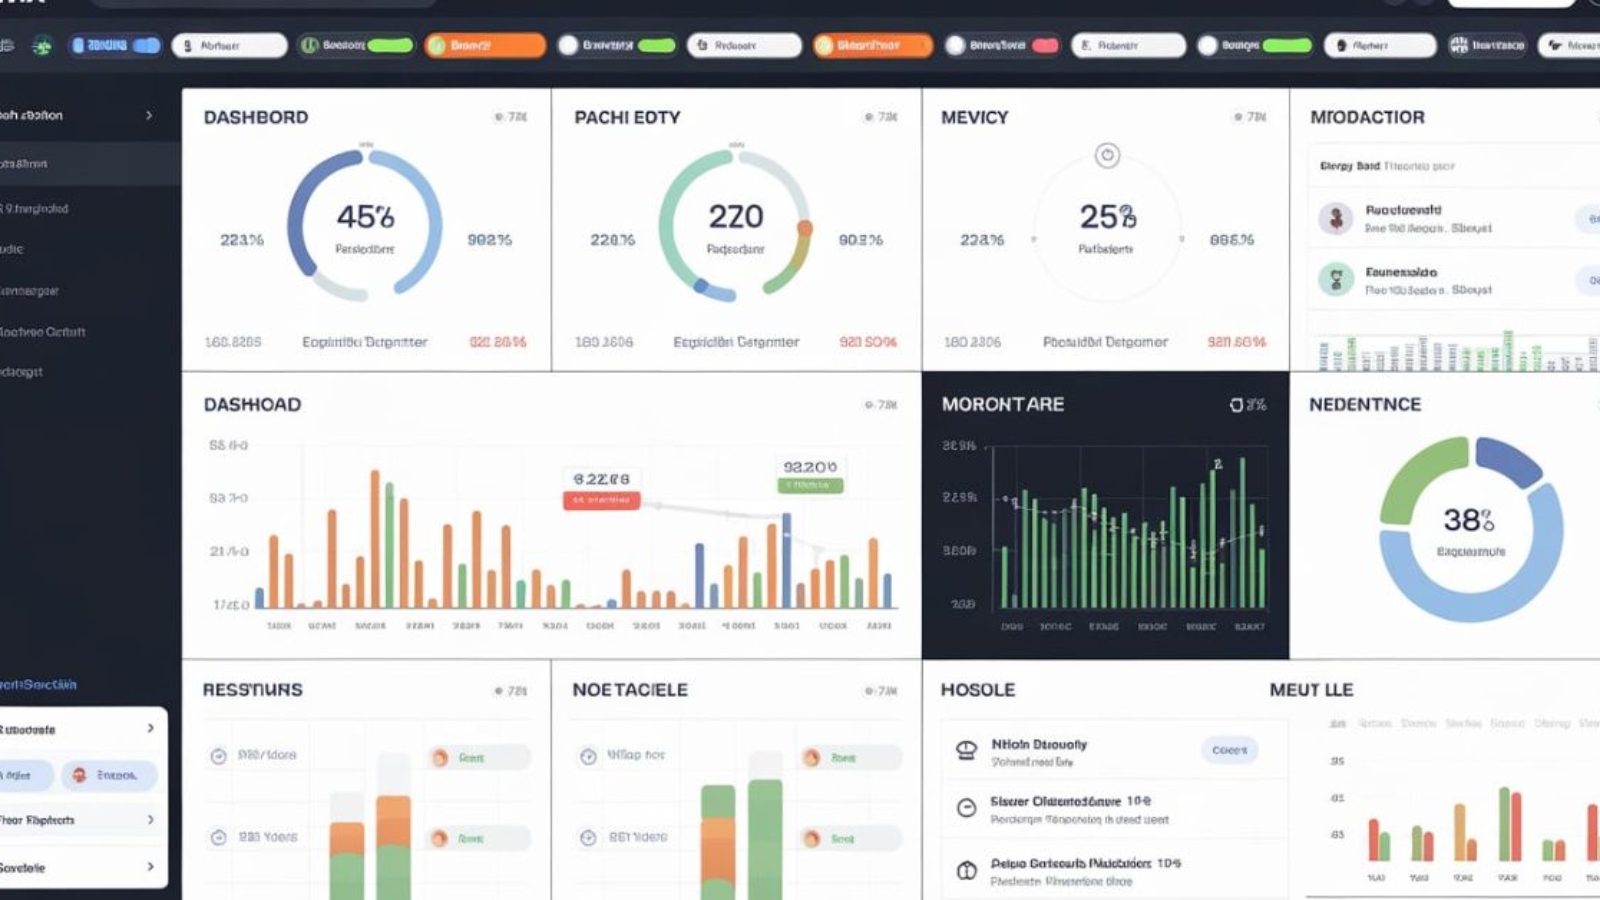Toggle the green switch on Bouige pill

(1287, 45)
